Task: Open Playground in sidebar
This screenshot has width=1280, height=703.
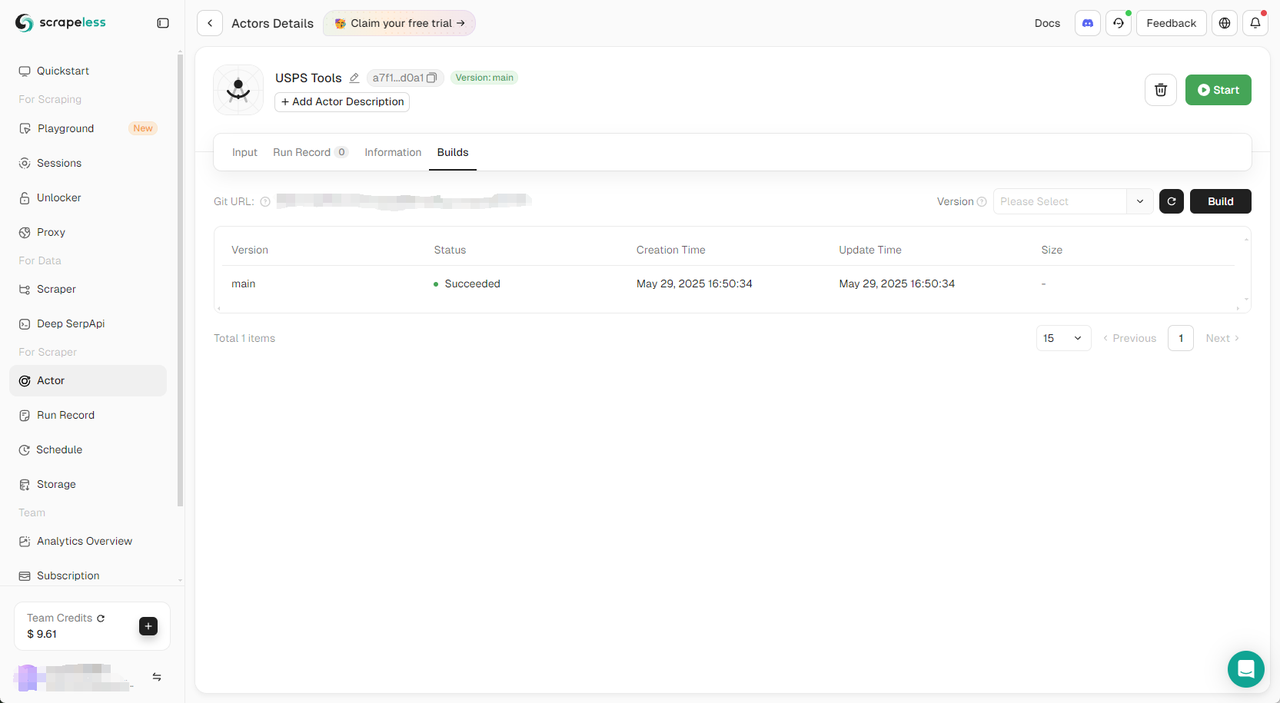Action: coord(88,128)
